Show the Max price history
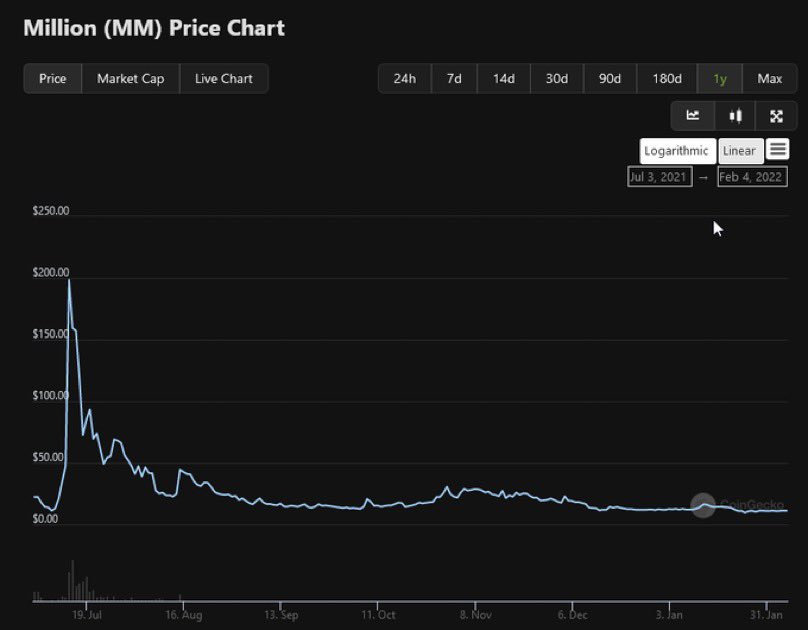Image resolution: width=808 pixels, height=630 pixels. point(770,78)
